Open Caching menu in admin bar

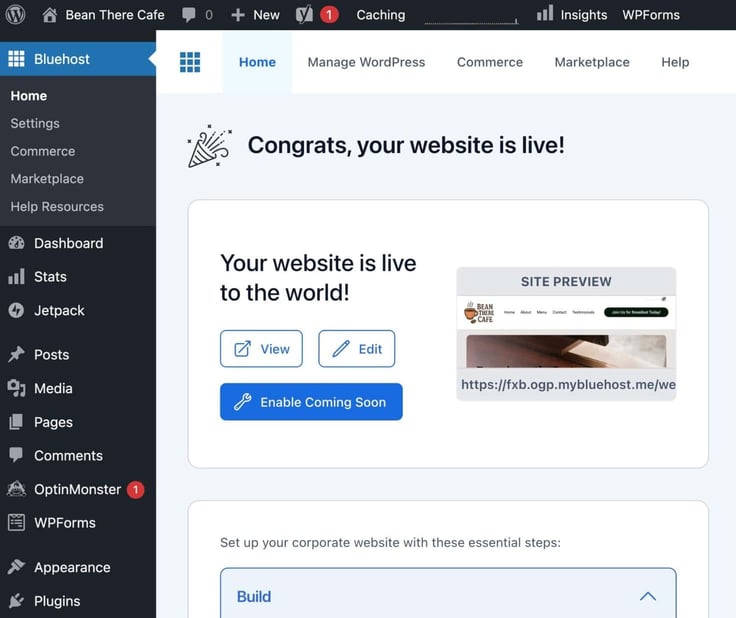coord(381,15)
